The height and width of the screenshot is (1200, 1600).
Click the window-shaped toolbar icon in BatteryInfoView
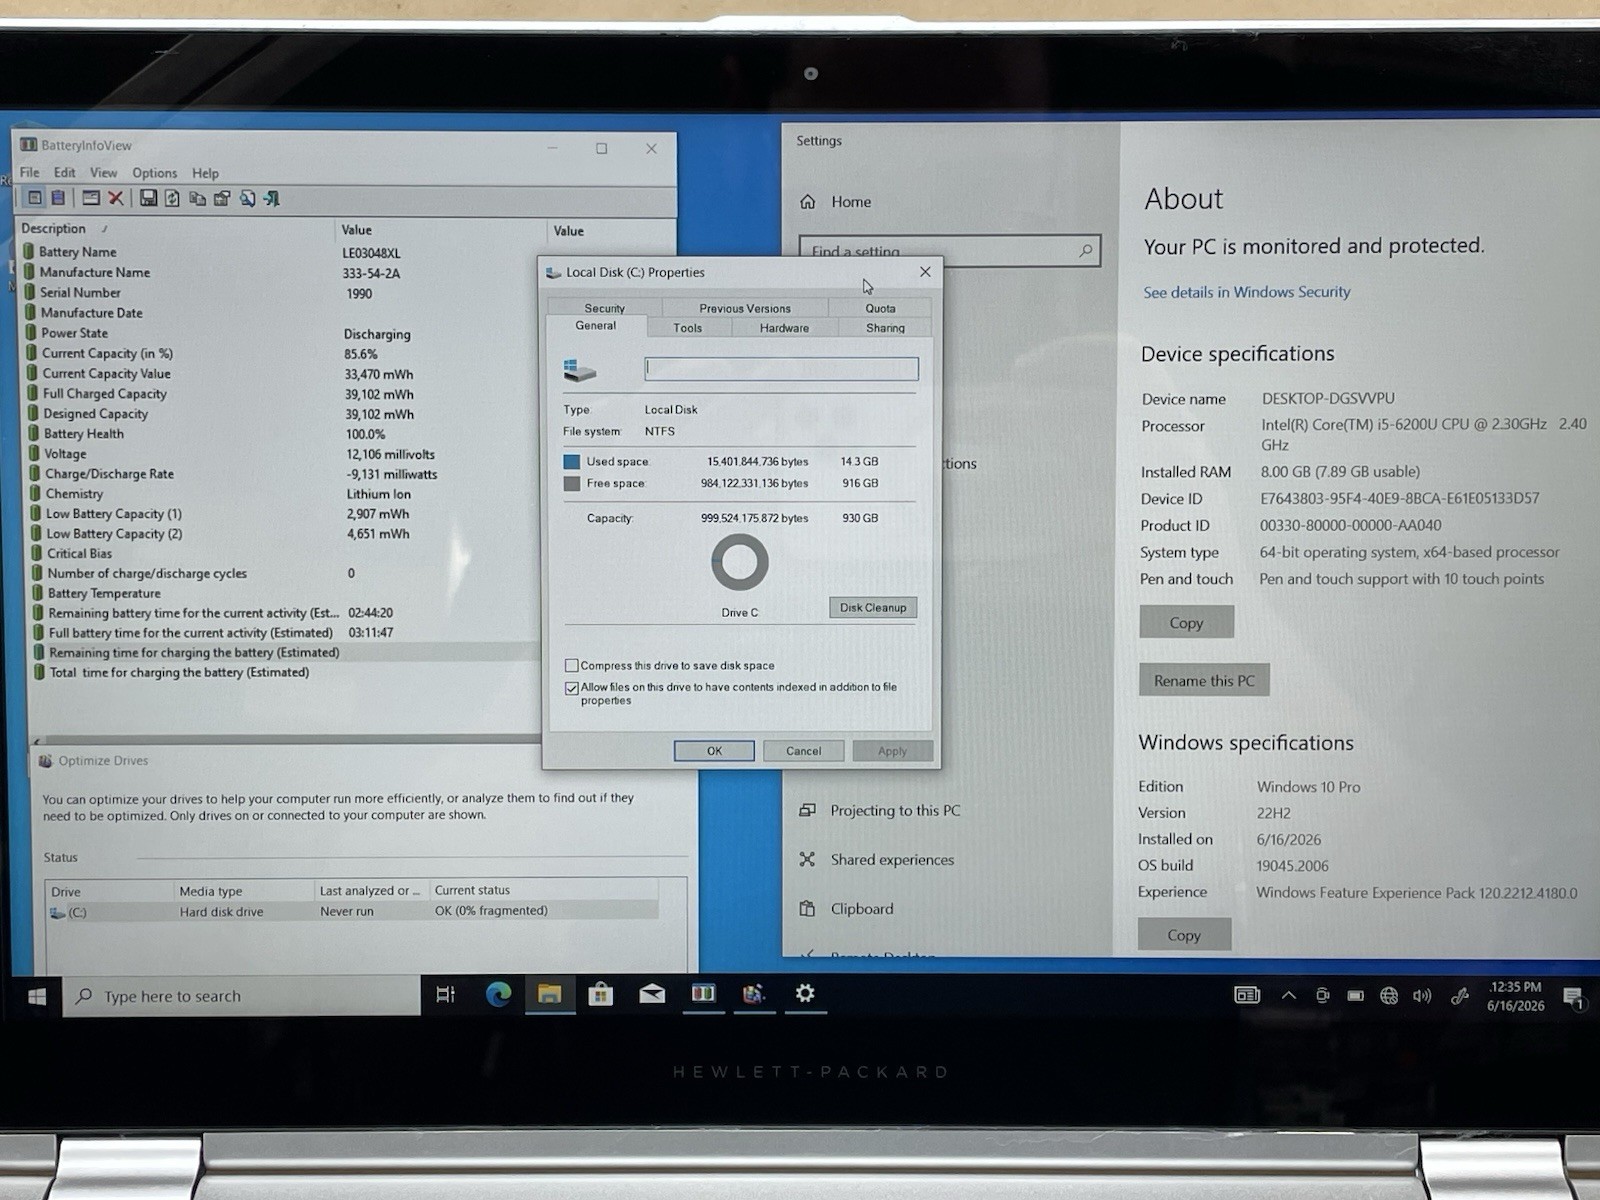tap(91, 198)
